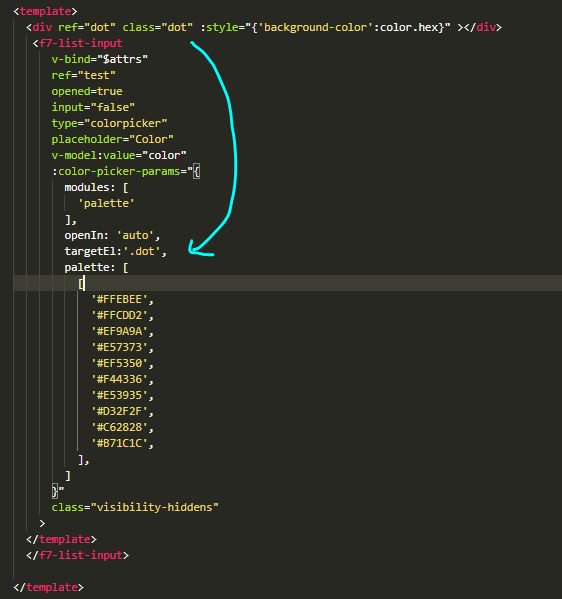Click openIn: 'auto' property
This screenshot has height=599, width=562.
(x=112, y=235)
